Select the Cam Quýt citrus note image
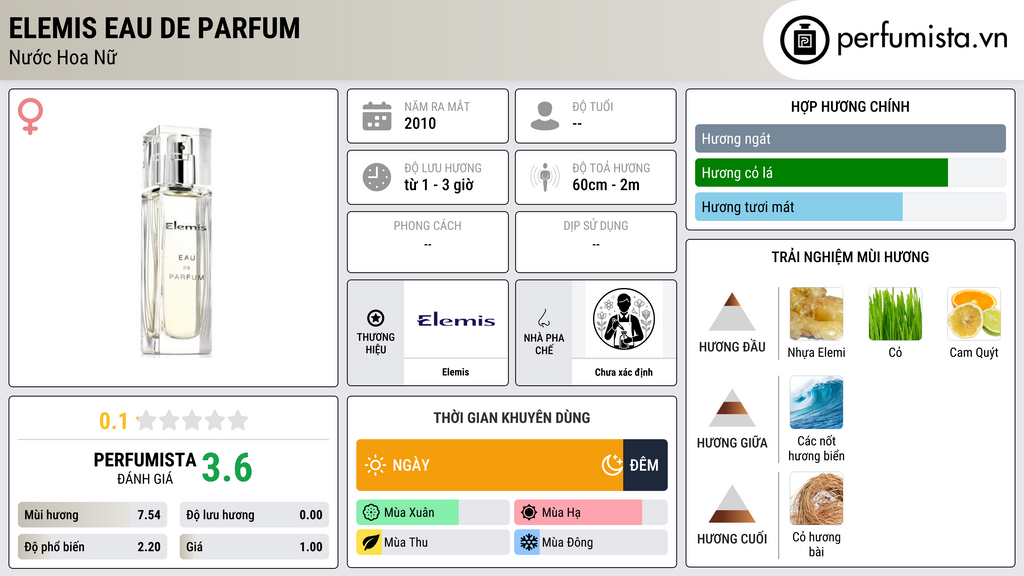Viewport: 1024px width, 576px height. point(974,314)
